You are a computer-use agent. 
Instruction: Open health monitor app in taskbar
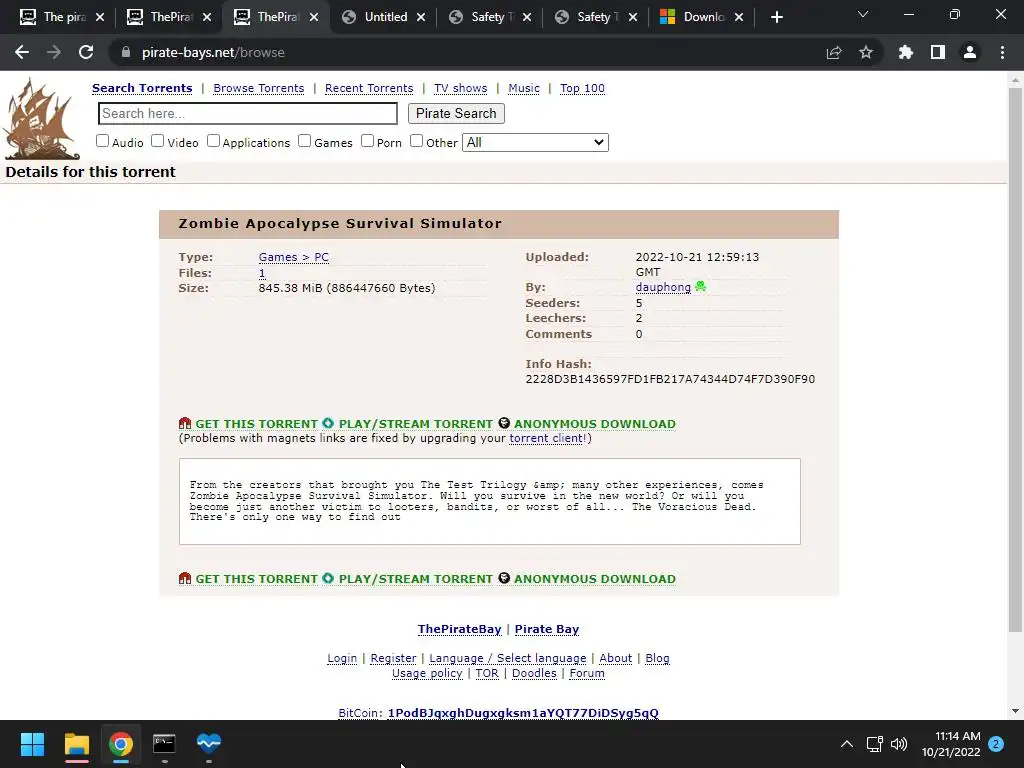[x=209, y=743]
